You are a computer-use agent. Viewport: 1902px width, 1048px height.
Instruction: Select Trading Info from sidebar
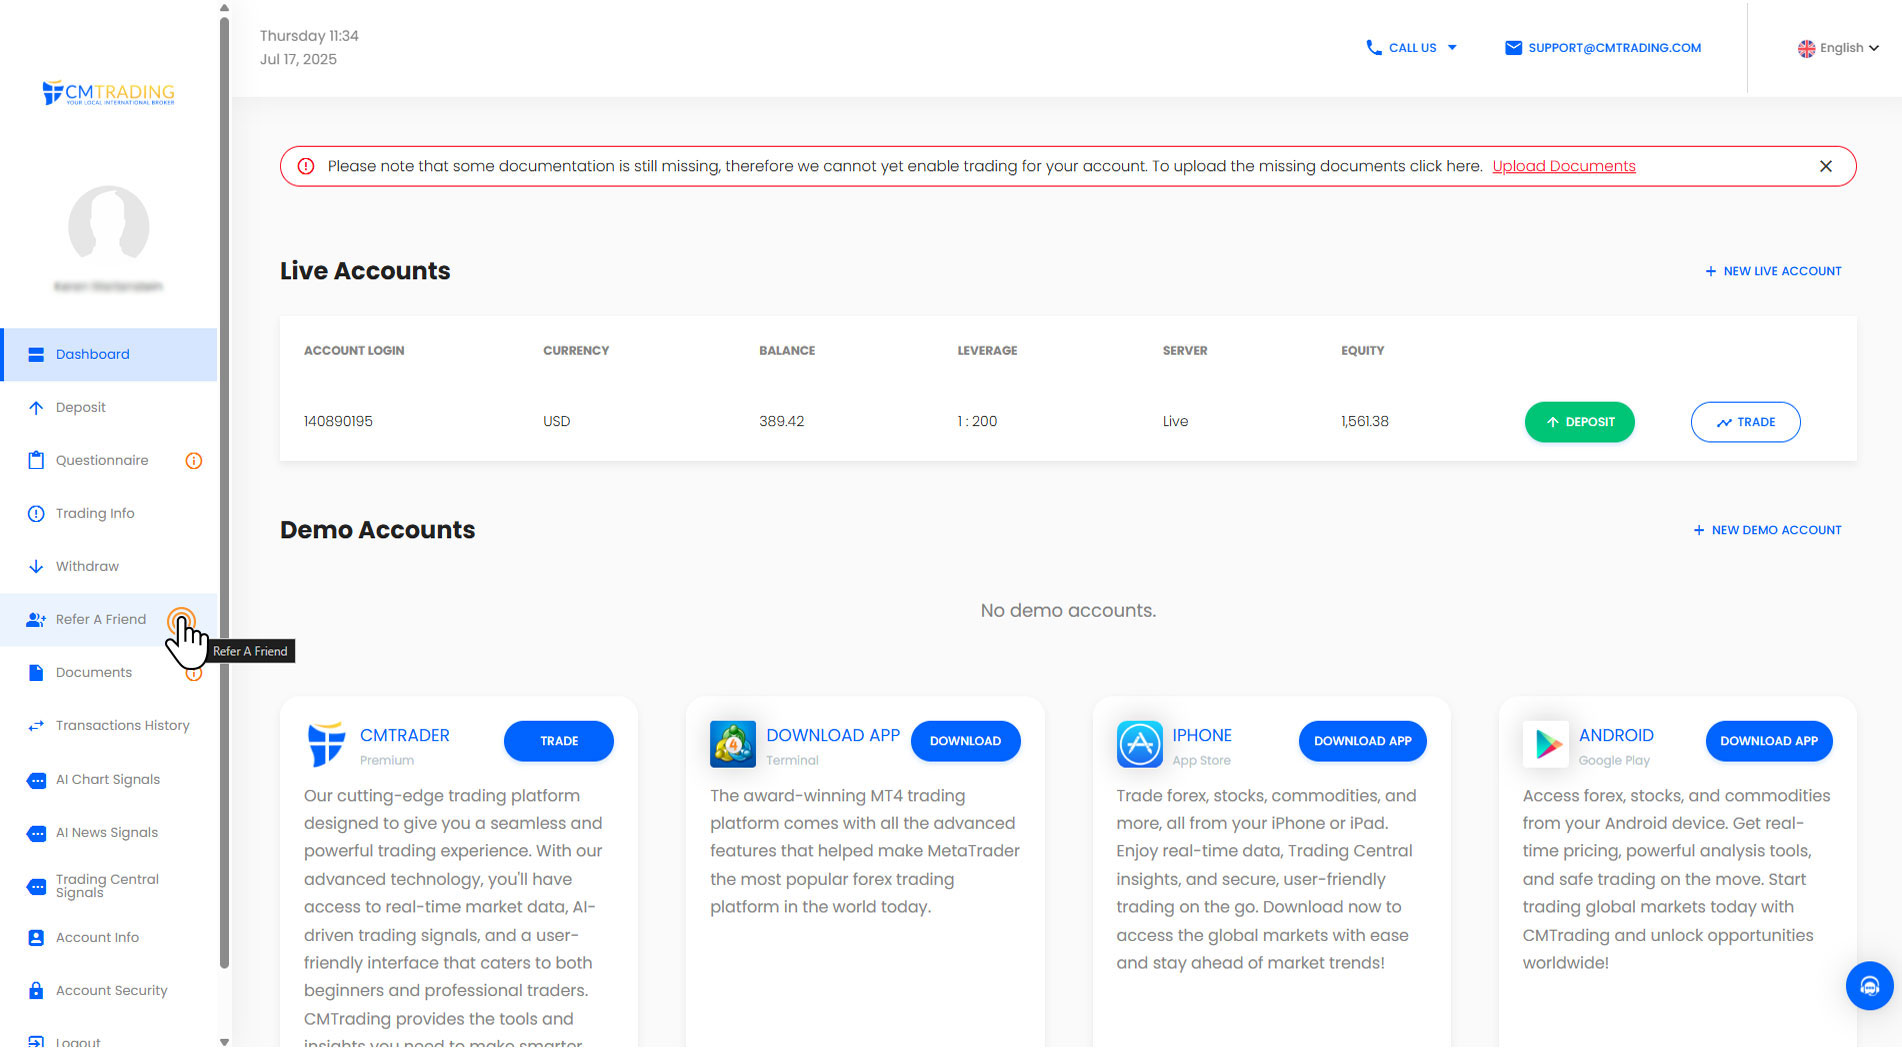109,514
